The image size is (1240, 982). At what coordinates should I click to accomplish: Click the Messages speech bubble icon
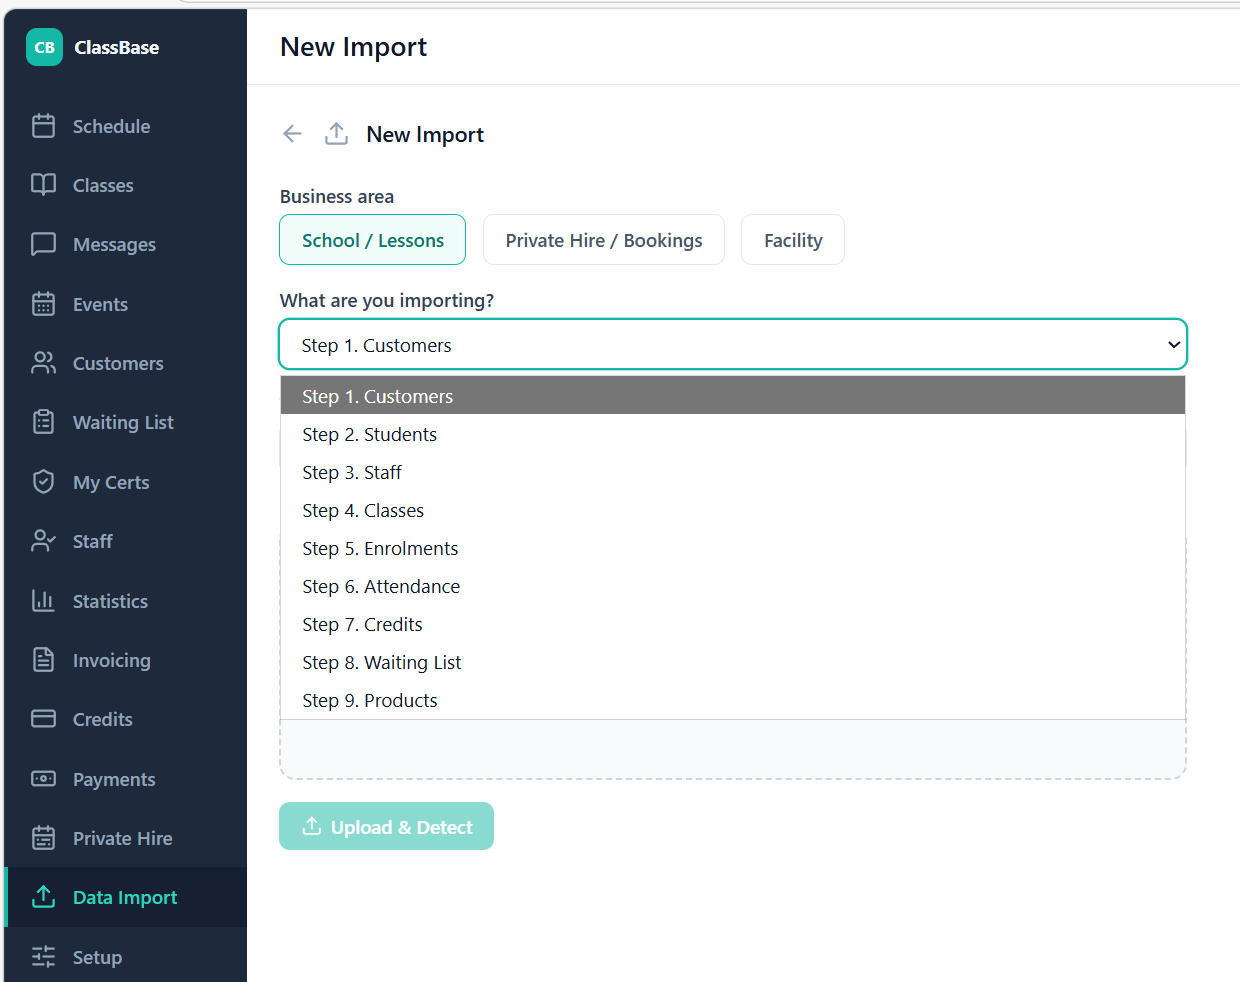[43, 244]
